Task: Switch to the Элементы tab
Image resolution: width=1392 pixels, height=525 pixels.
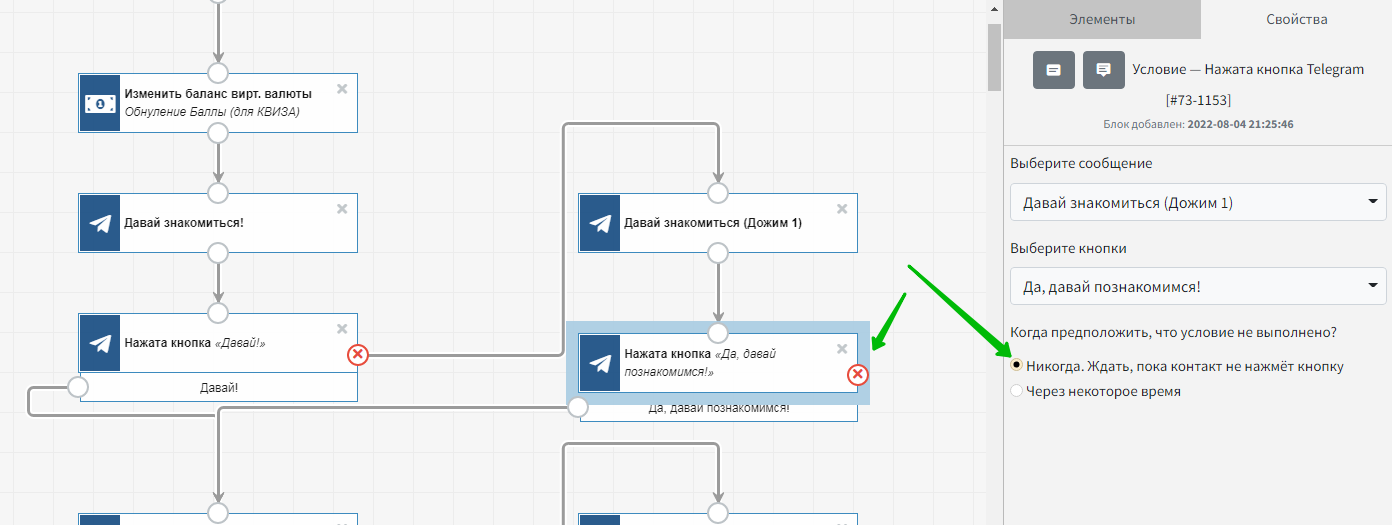Action: (1102, 19)
